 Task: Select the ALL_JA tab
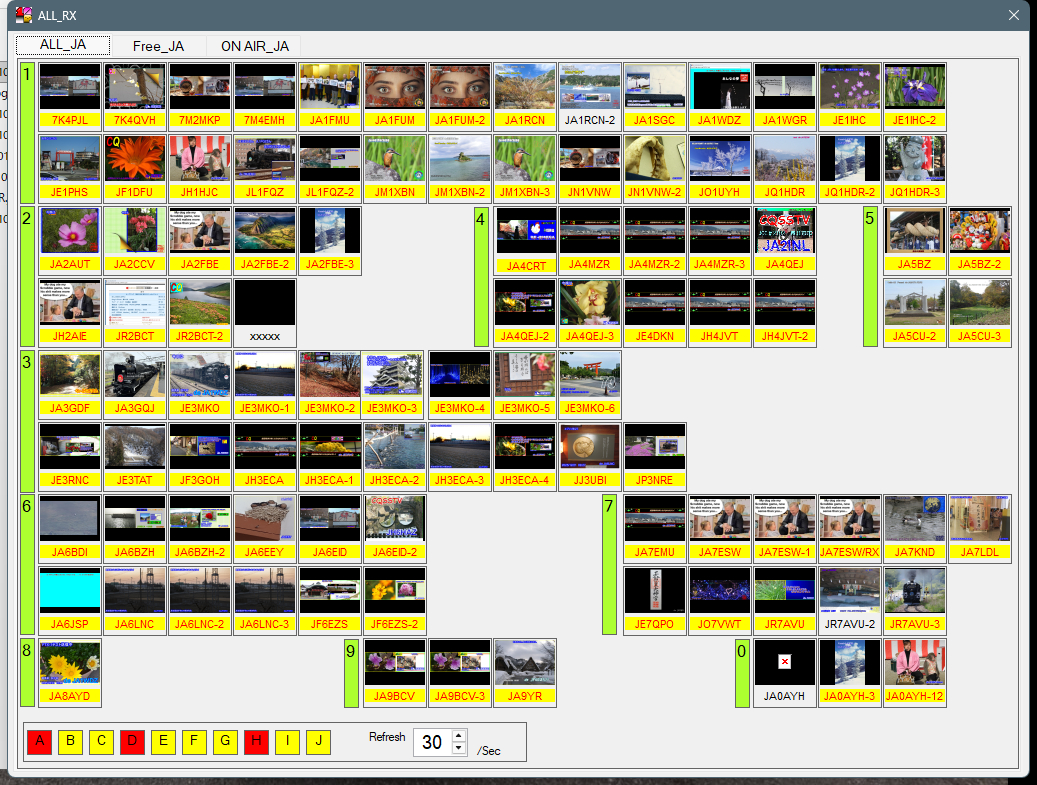tap(63, 46)
